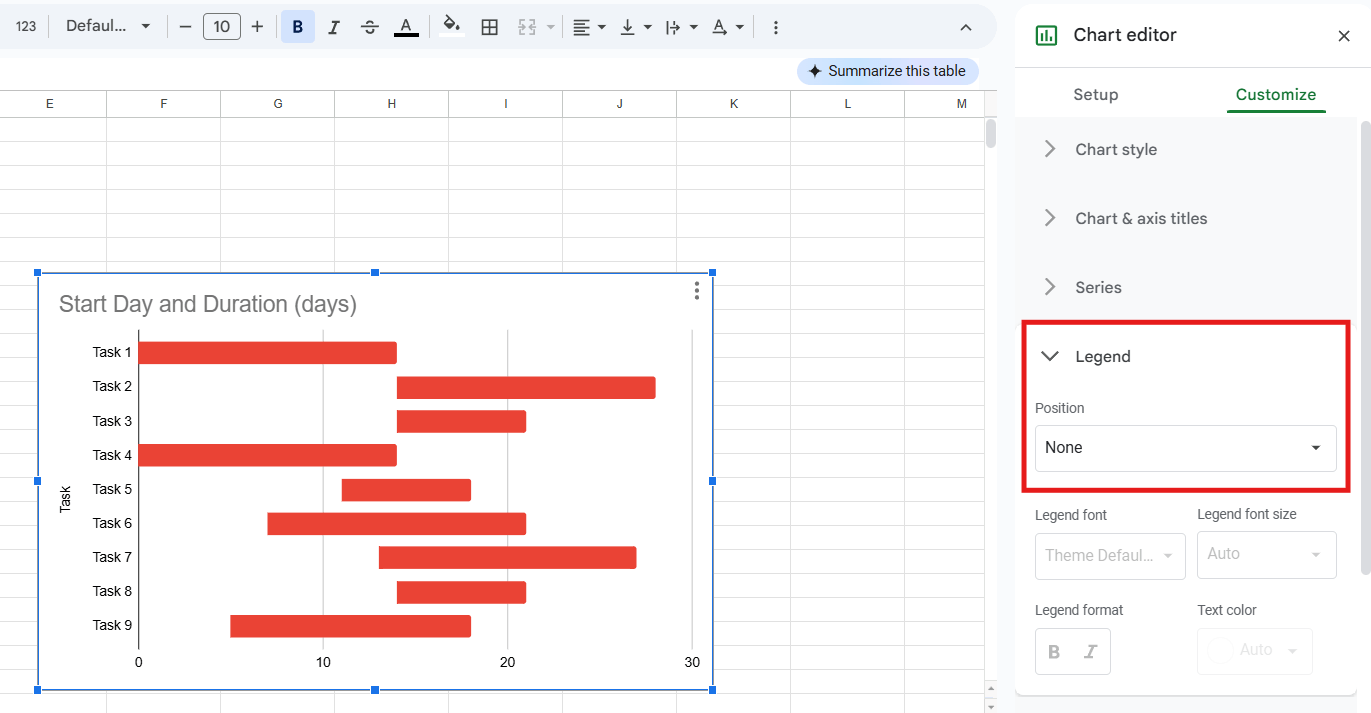Image resolution: width=1371 pixels, height=713 pixels.
Task: Open horizontal align options
Action: tap(589, 27)
